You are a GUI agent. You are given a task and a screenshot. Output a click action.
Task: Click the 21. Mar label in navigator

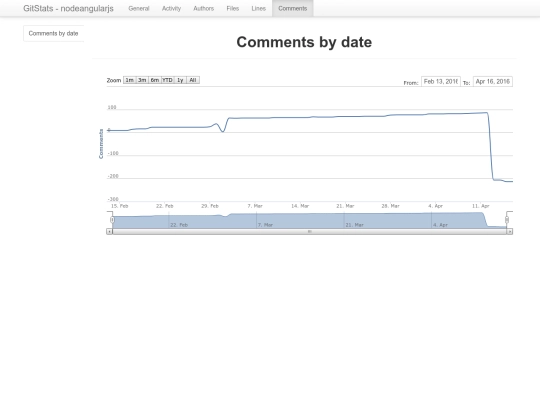click(x=355, y=225)
